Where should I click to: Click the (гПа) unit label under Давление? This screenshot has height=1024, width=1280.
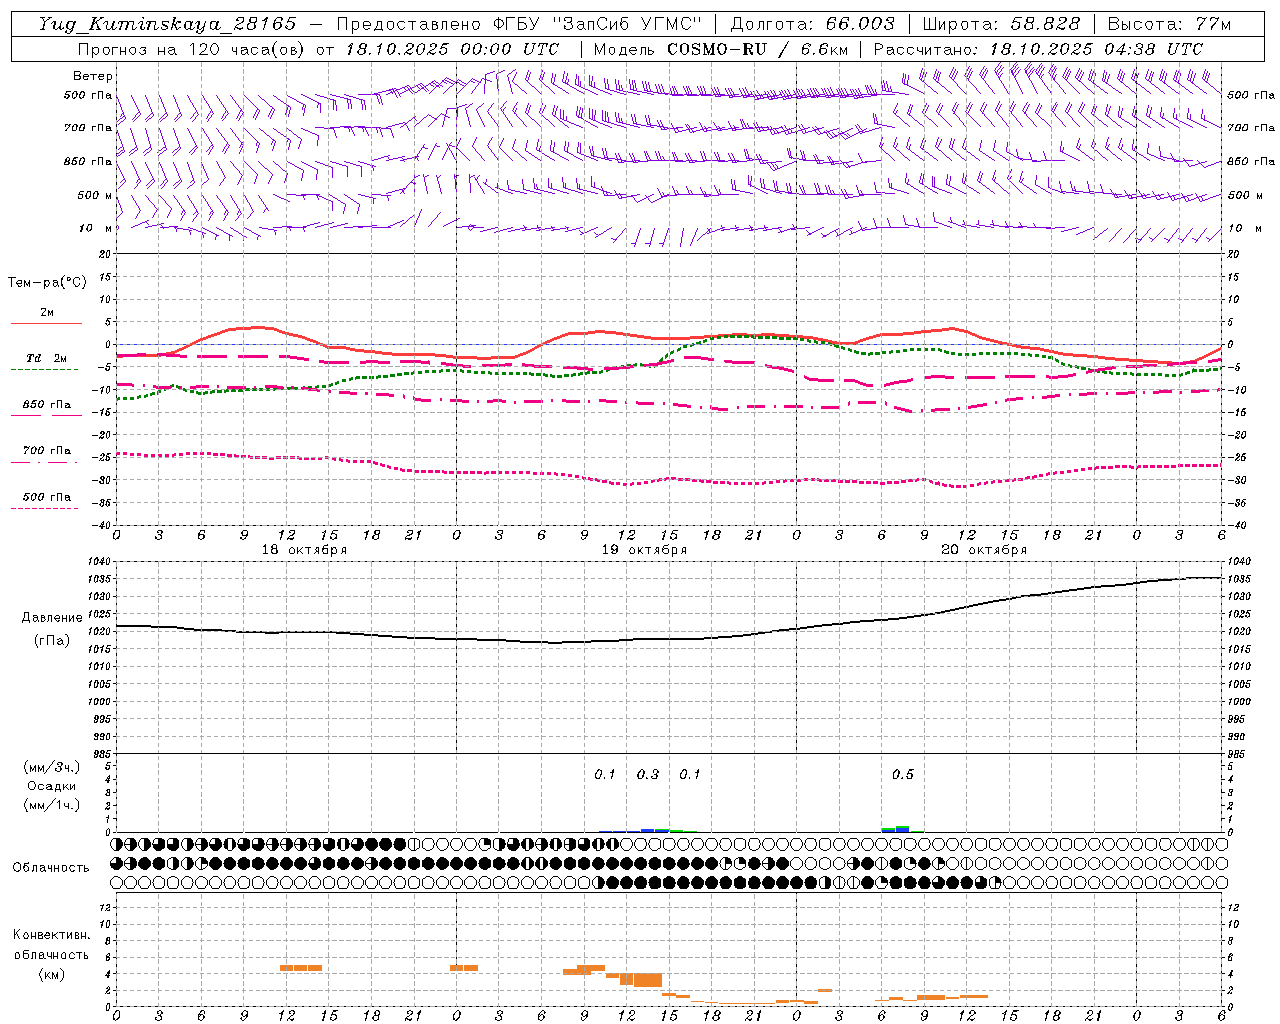50,640
